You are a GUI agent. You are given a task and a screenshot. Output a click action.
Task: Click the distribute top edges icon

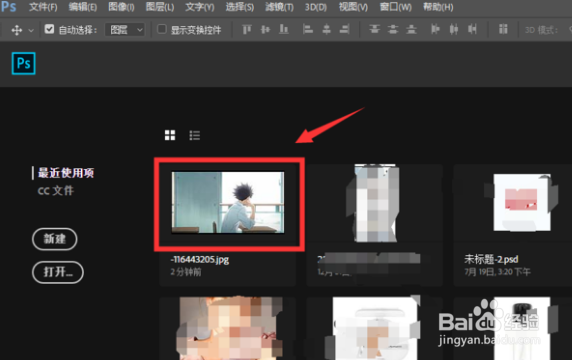tap(374, 29)
